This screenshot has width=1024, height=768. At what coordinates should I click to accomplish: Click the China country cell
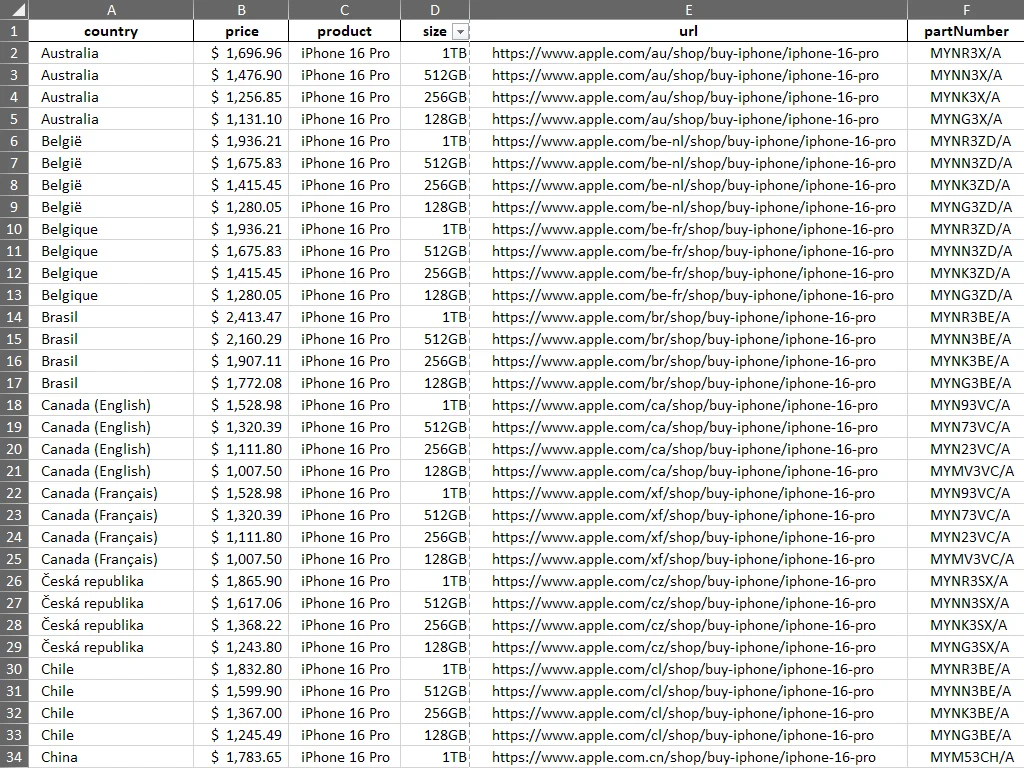point(111,757)
